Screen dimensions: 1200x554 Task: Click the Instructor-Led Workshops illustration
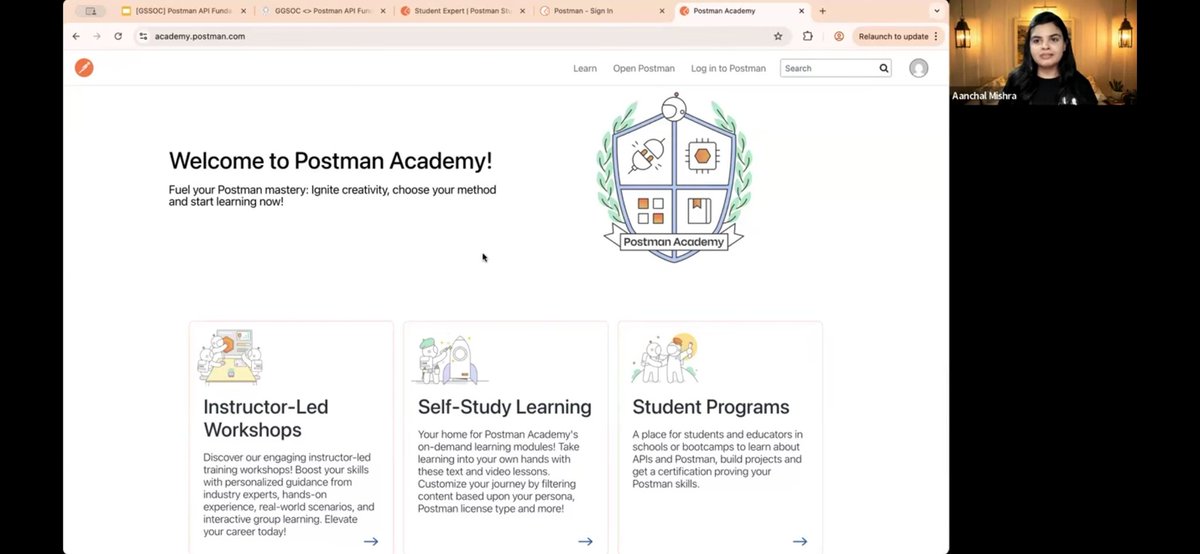coord(230,357)
